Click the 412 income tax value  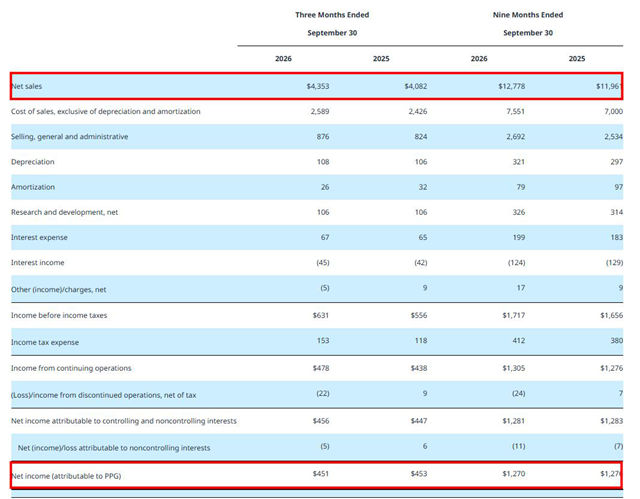click(x=519, y=341)
